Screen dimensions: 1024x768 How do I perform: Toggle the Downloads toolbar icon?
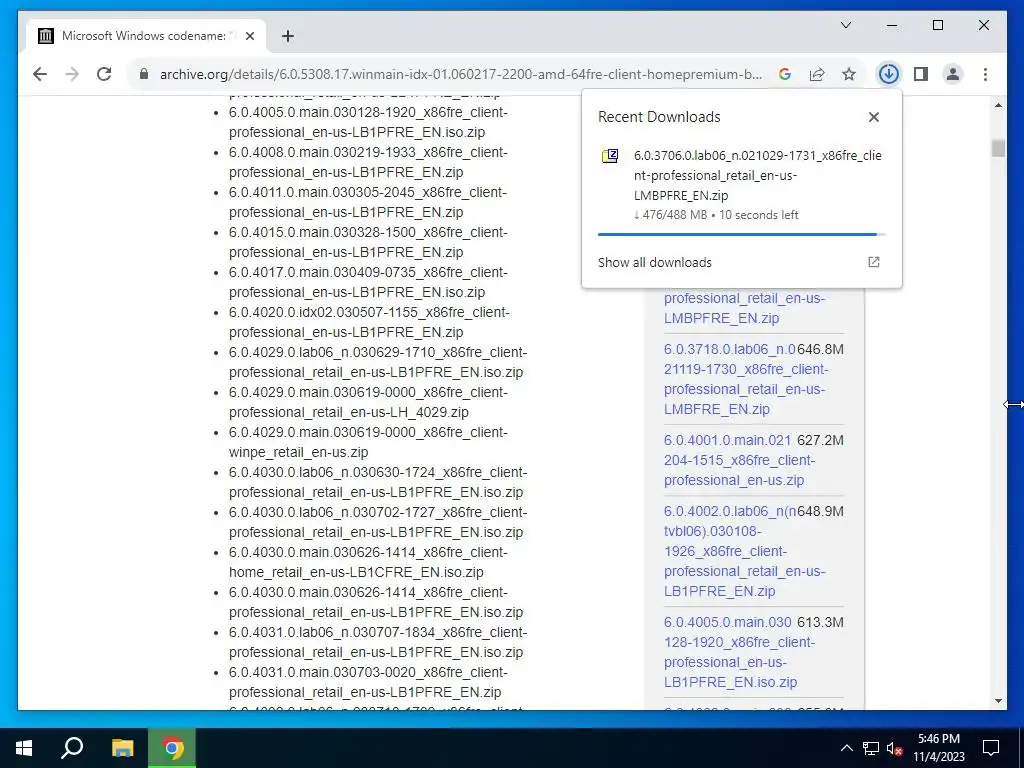point(888,74)
